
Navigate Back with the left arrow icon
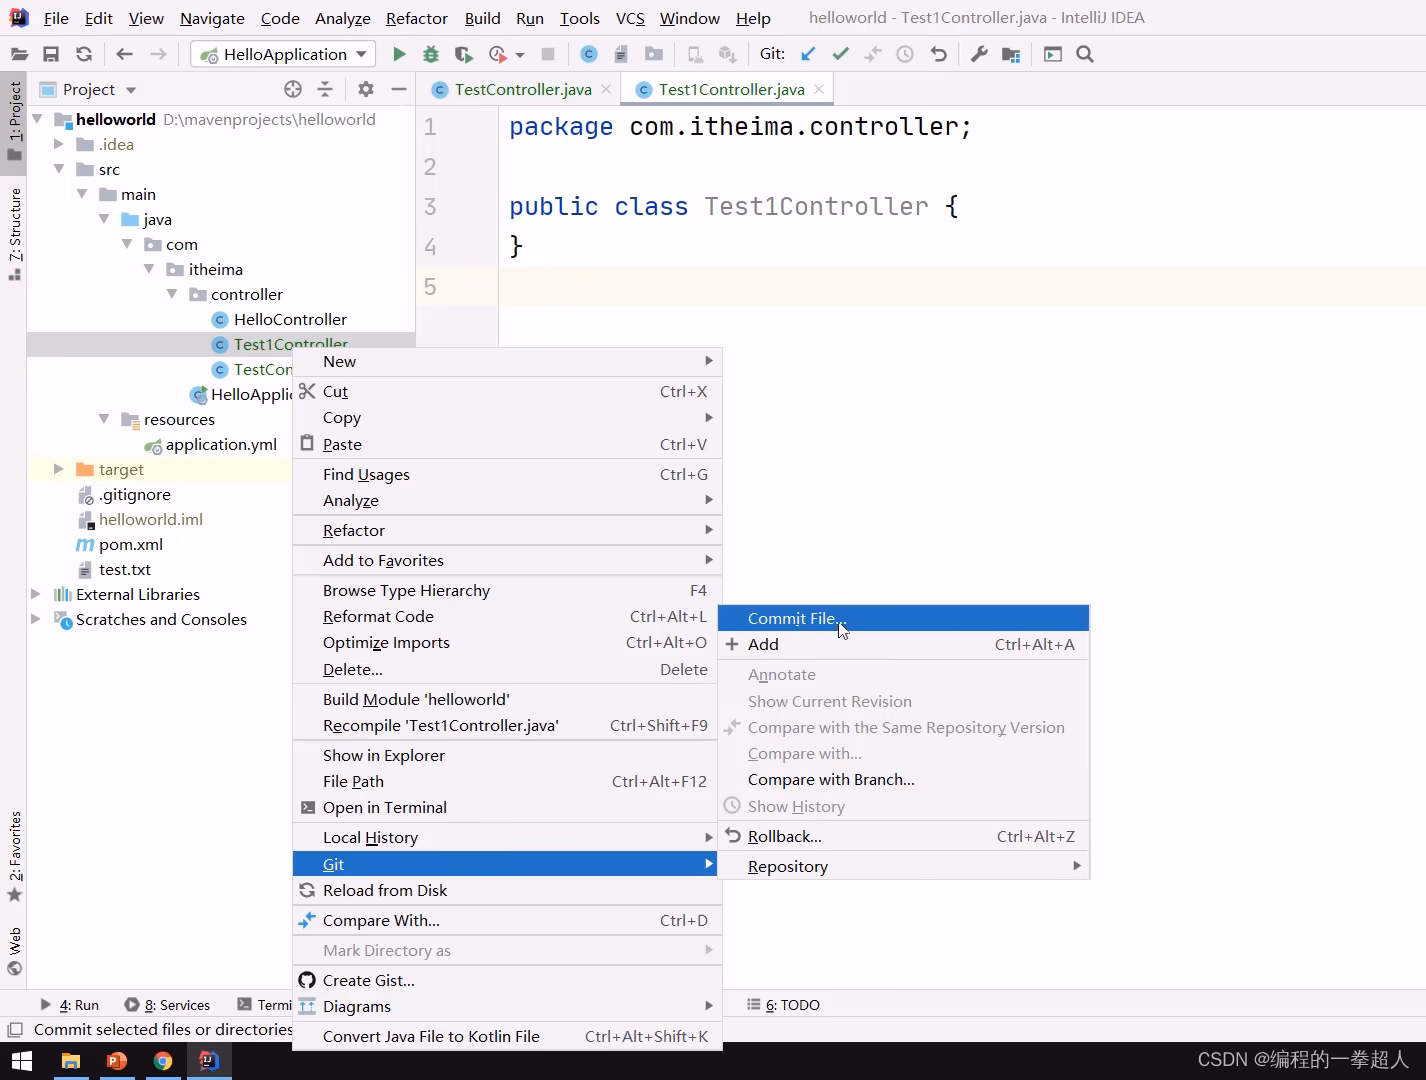[x=125, y=54]
